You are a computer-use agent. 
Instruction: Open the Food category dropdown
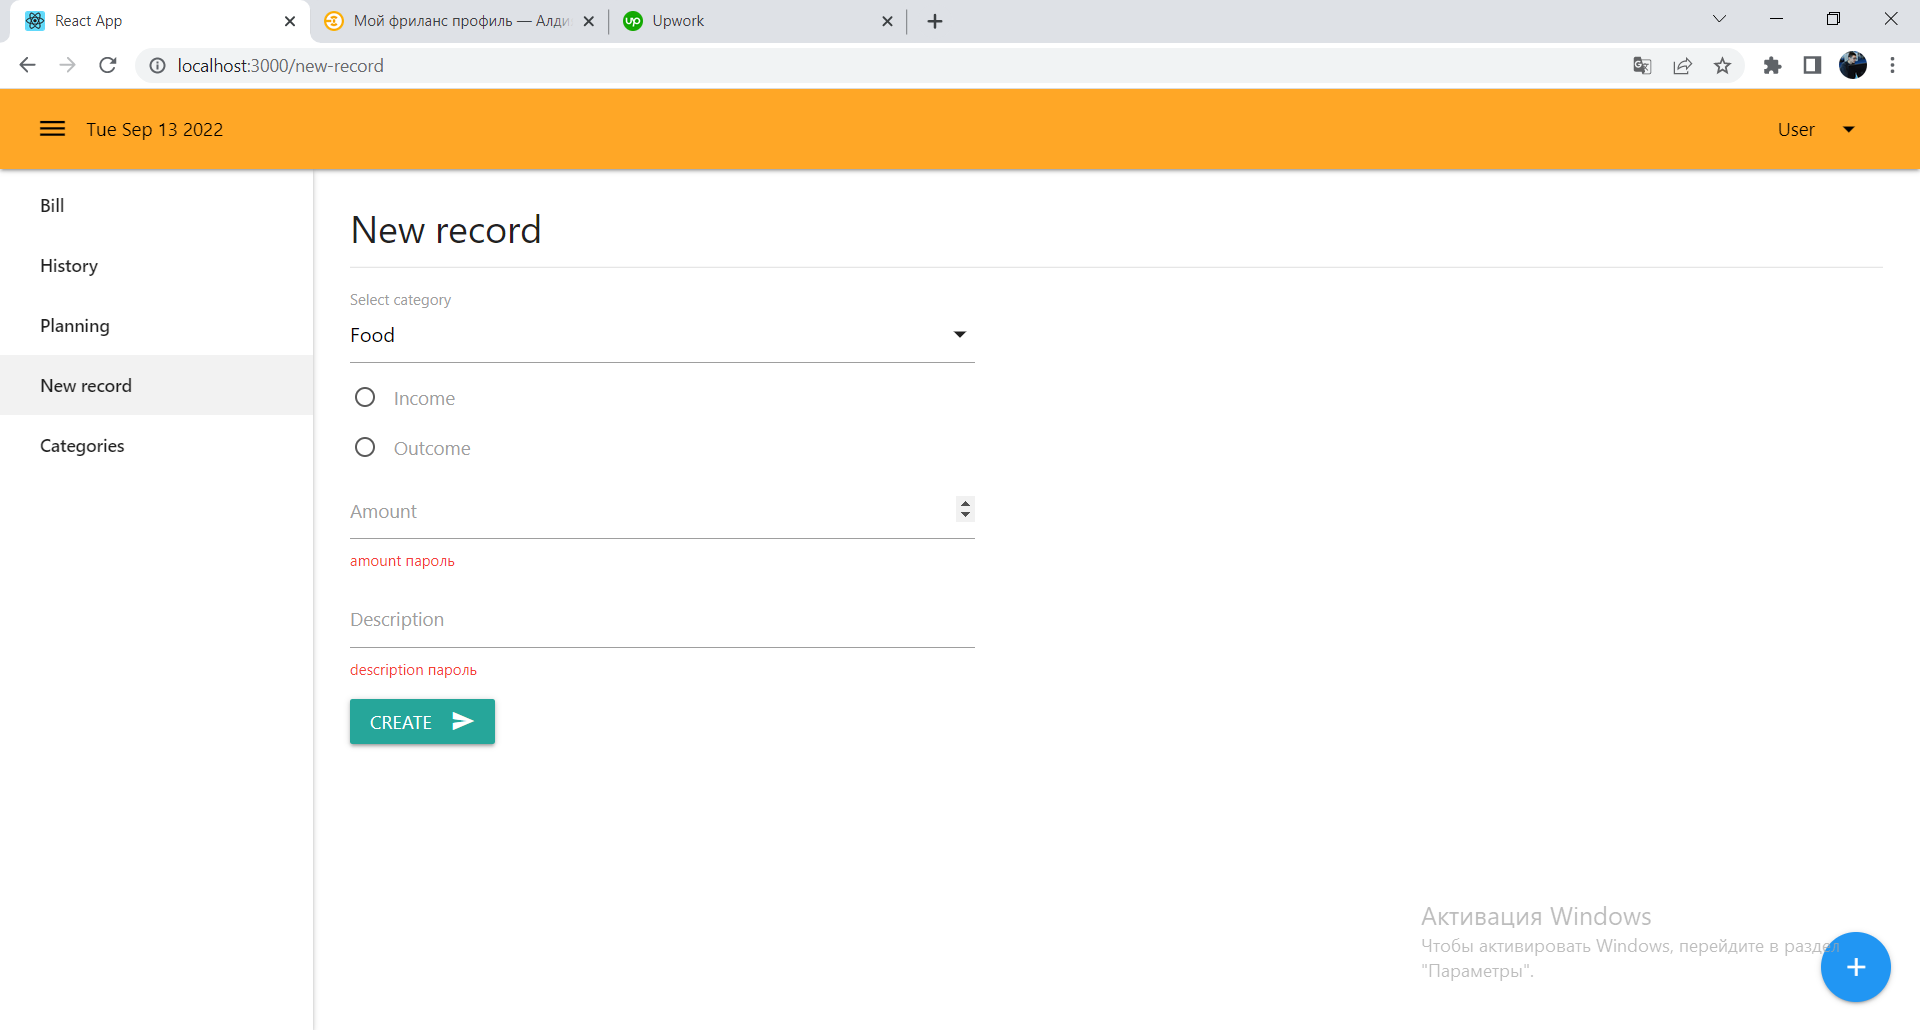[662, 335]
